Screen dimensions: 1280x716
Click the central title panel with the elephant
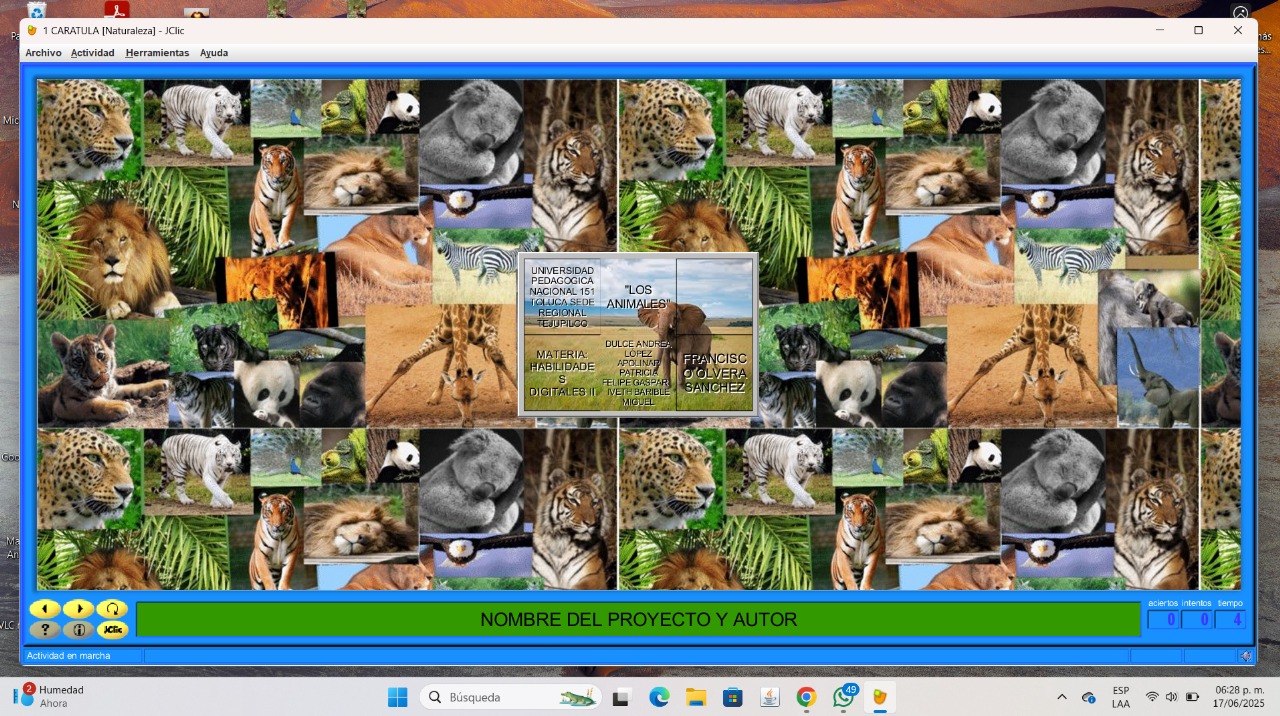point(638,335)
